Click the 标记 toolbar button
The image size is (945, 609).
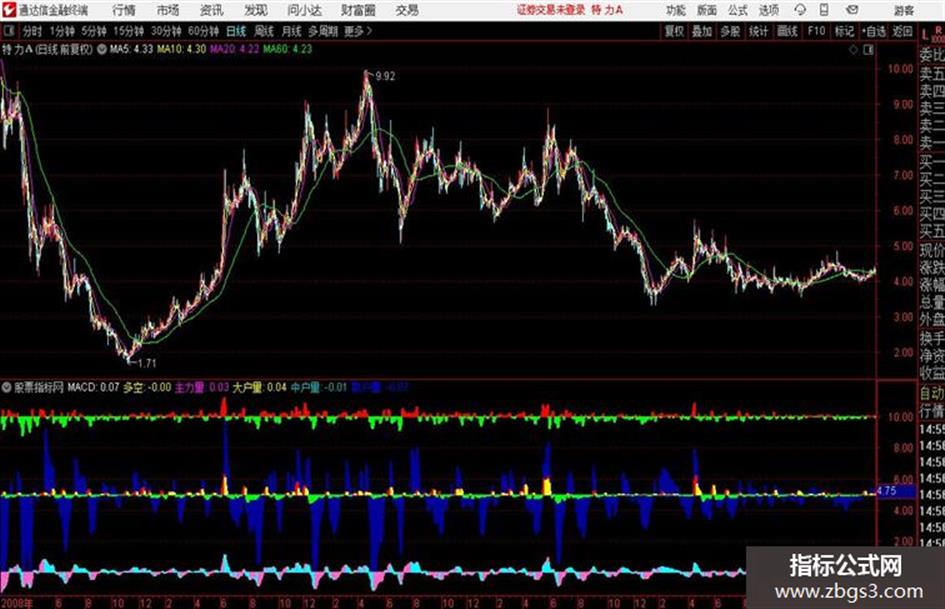845,31
